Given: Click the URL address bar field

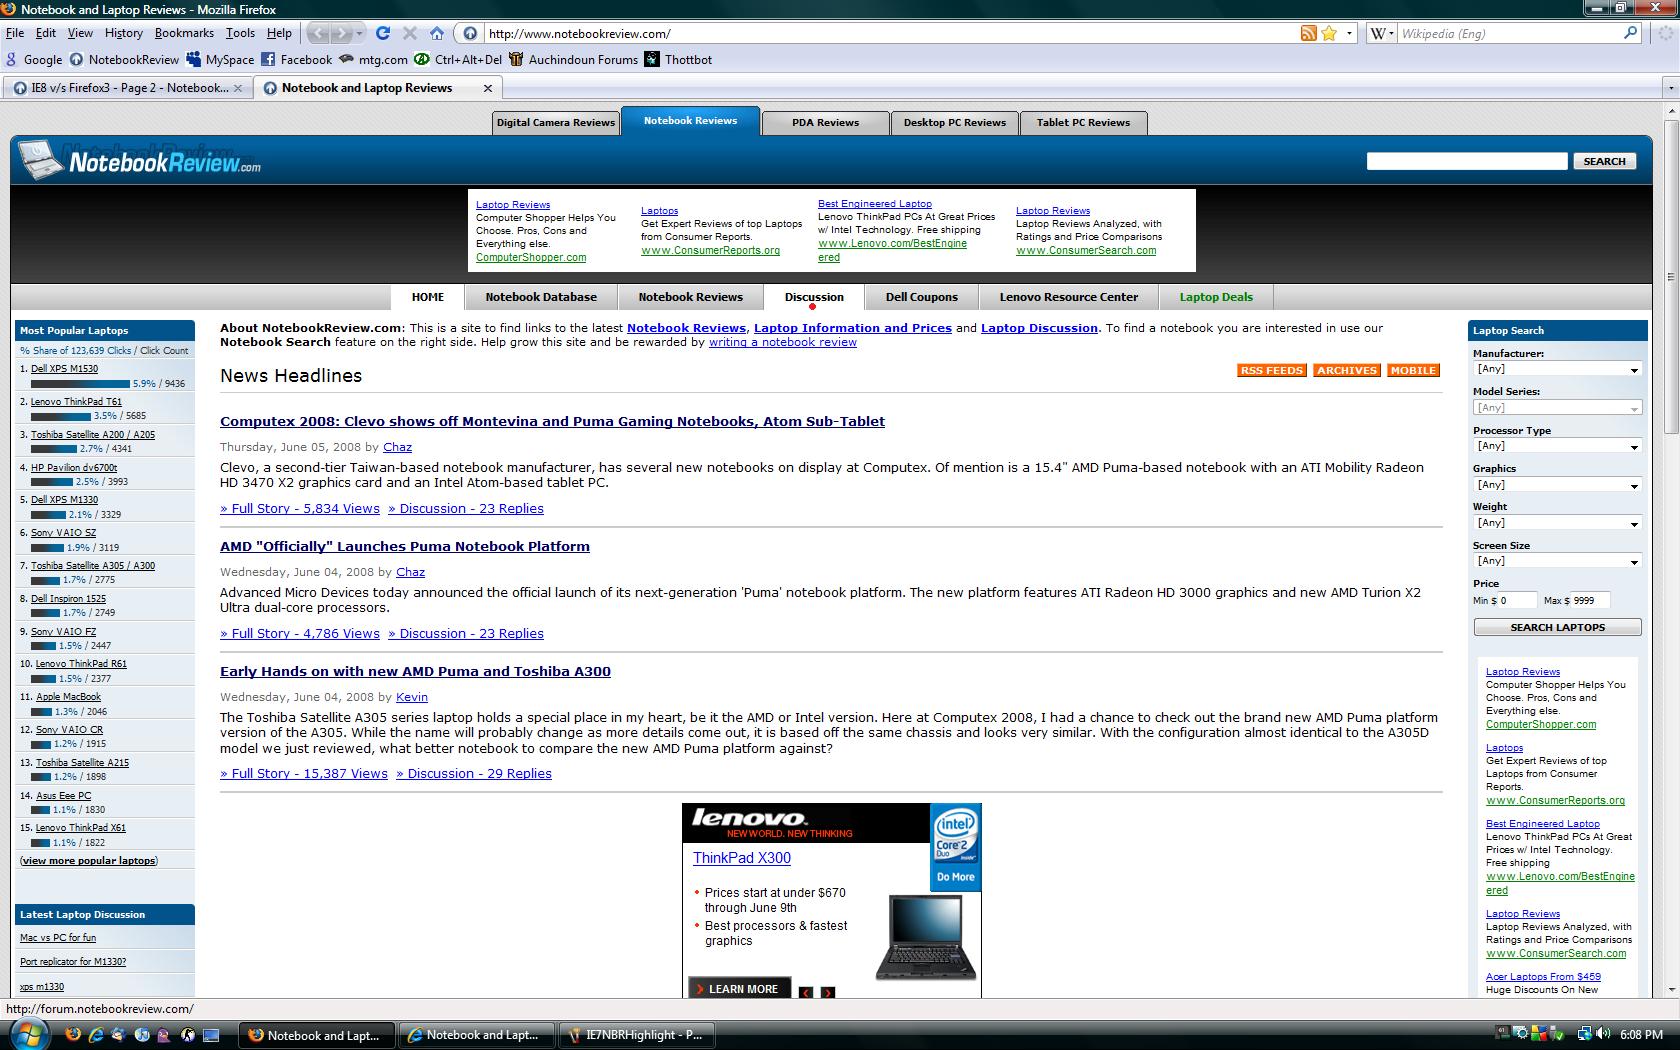Looking at the screenshot, I should click(890, 33).
